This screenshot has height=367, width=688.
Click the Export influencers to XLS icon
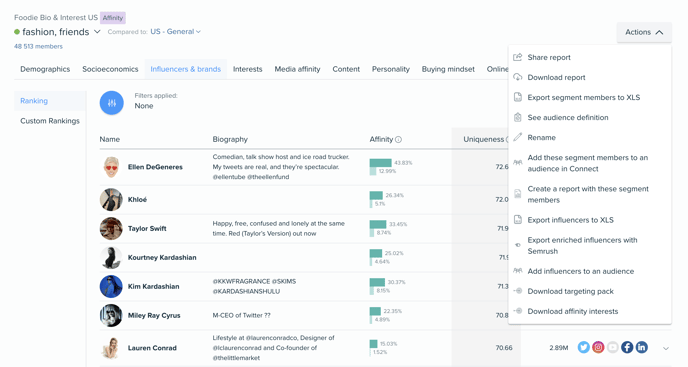pos(518,219)
